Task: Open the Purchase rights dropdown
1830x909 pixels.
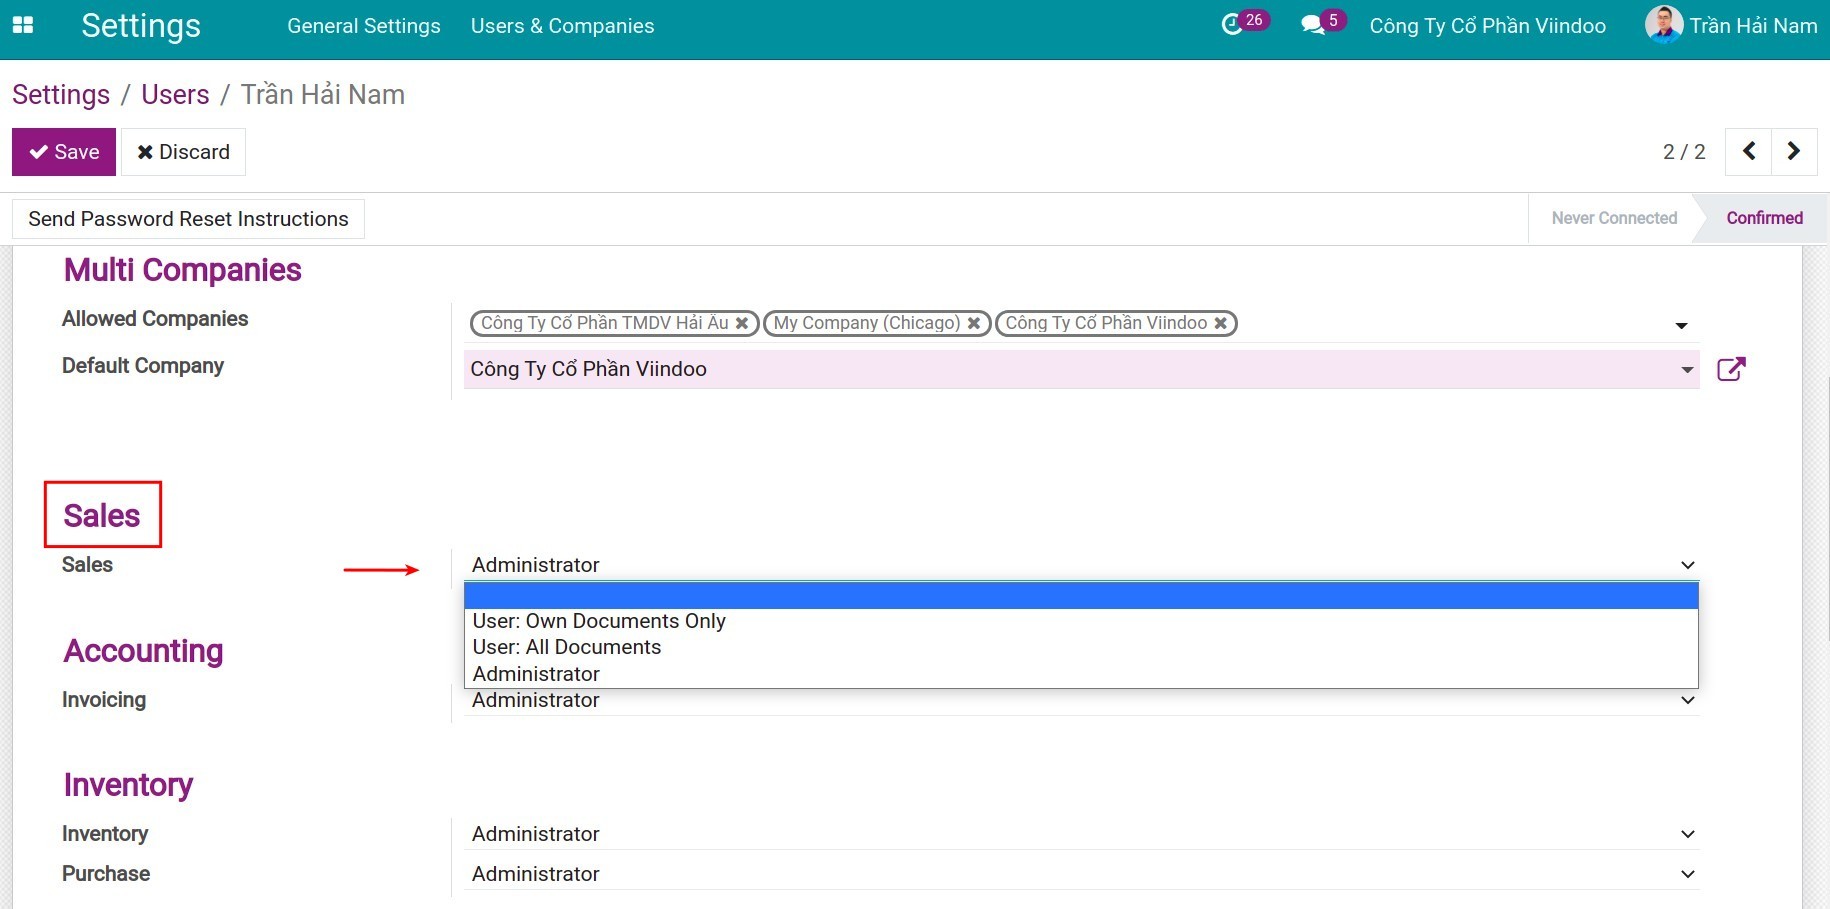Action: pyautogui.click(x=1688, y=873)
